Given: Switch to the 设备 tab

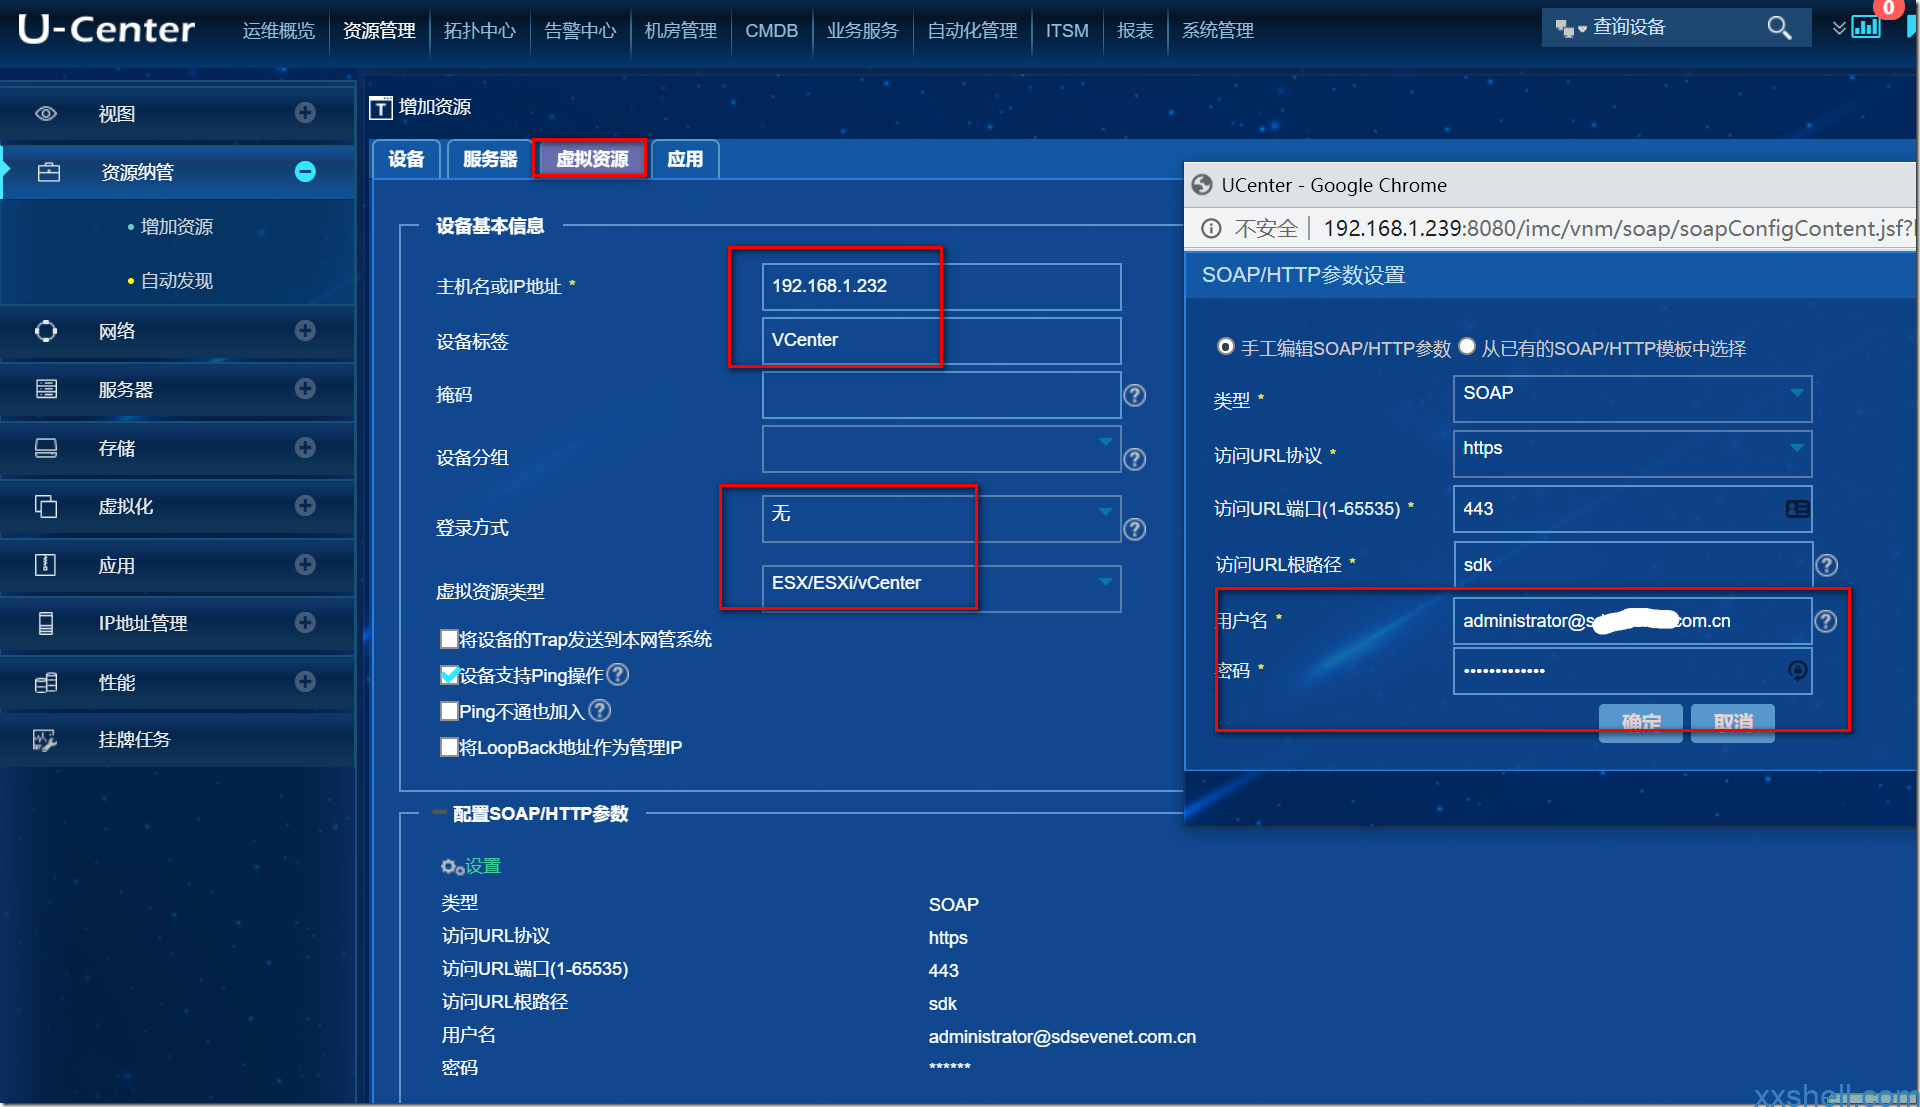Looking at the screenshot, I should pyautogui.click(x=406, y=159).
